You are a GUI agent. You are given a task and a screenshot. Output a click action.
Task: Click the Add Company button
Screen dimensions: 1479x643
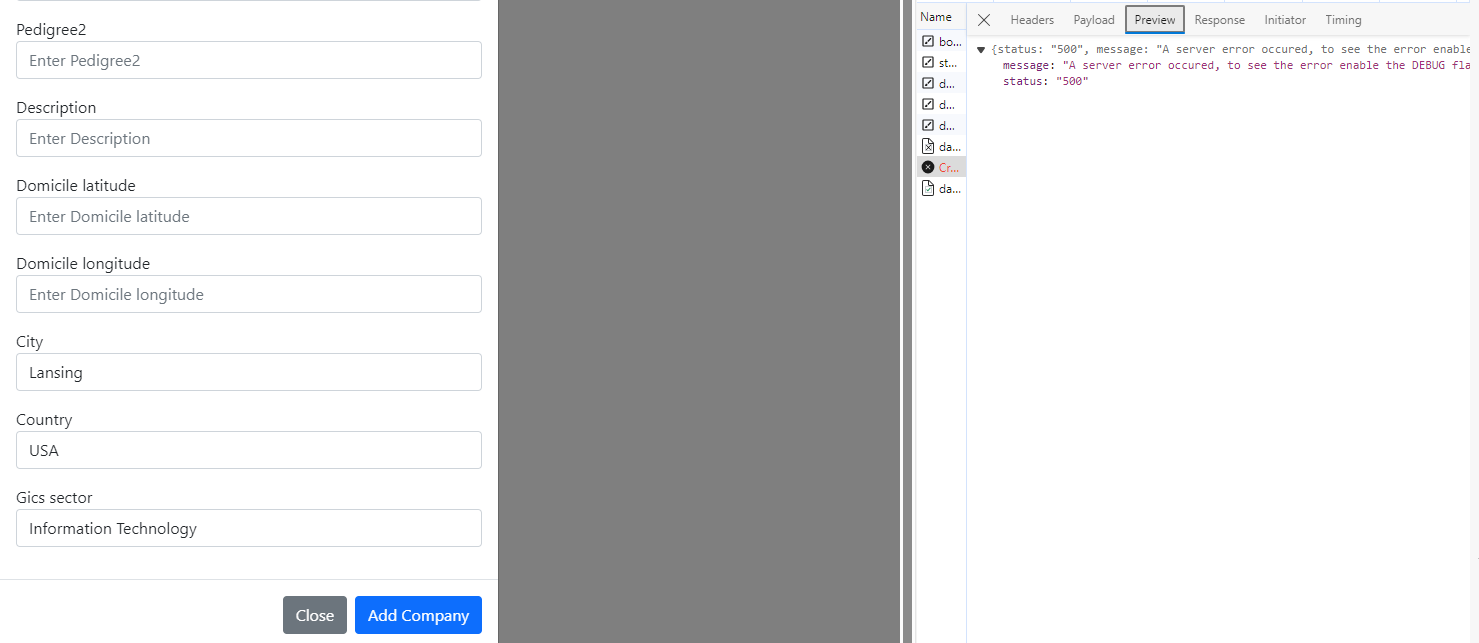[x=418, y=615]
